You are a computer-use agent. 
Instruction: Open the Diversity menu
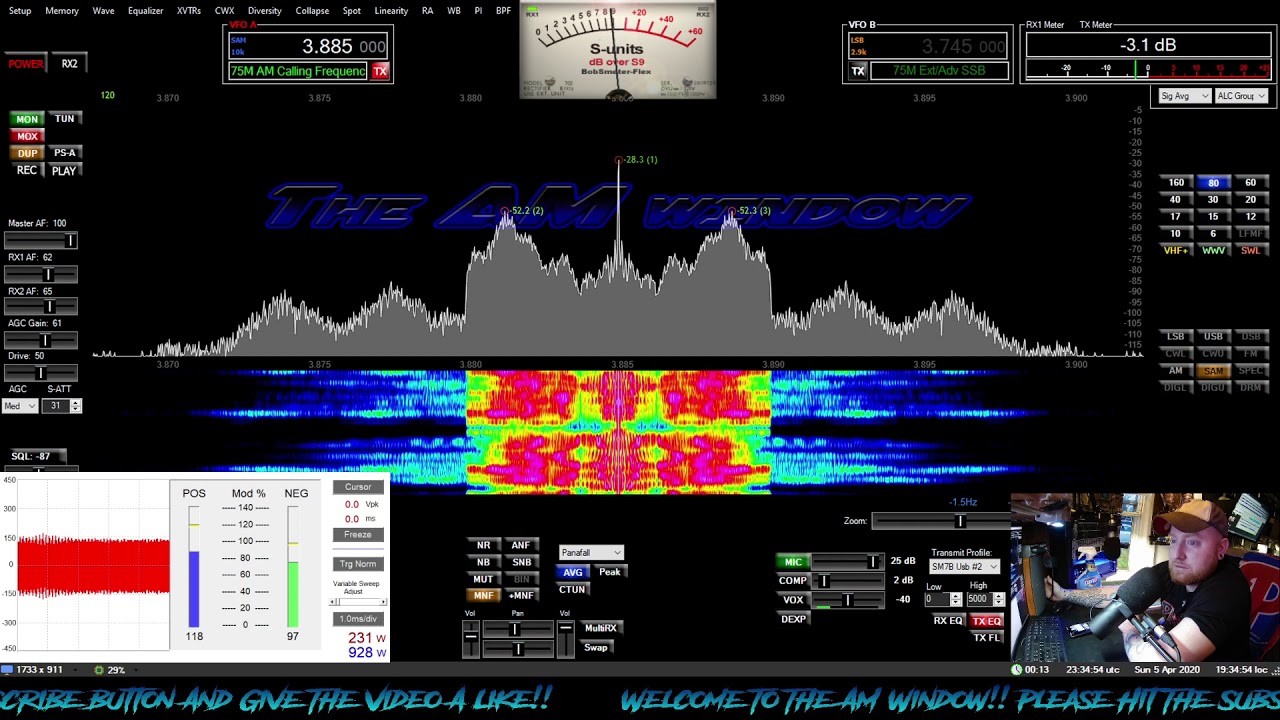click(265, 11)
